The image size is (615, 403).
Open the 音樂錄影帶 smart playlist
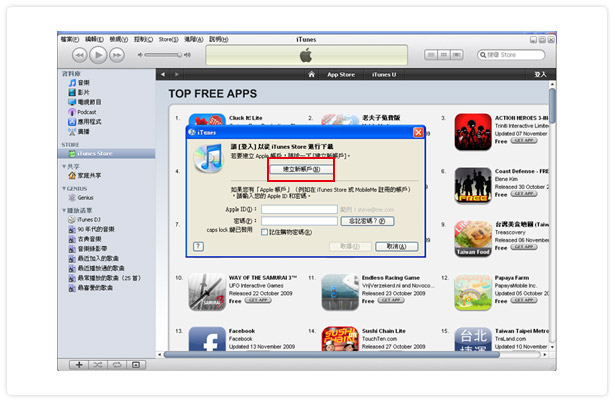coord(87,249)
